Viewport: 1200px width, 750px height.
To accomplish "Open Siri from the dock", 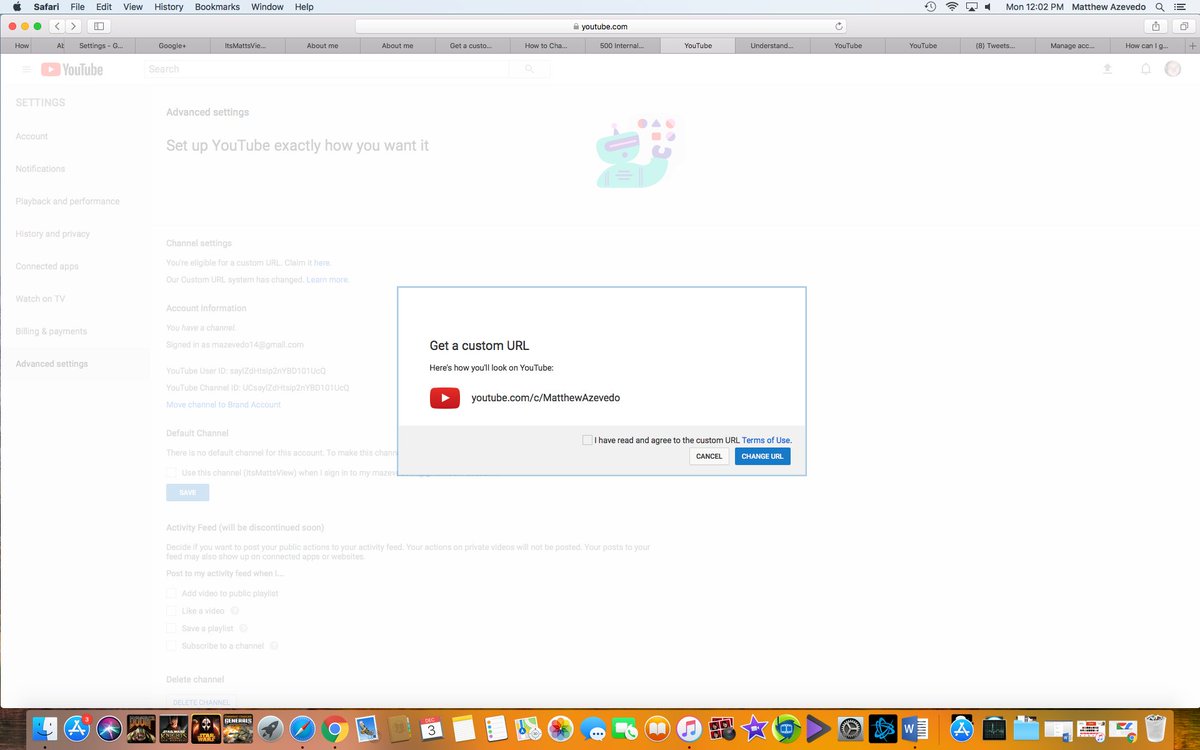I will pyautogui.click(x=108, y=729).
